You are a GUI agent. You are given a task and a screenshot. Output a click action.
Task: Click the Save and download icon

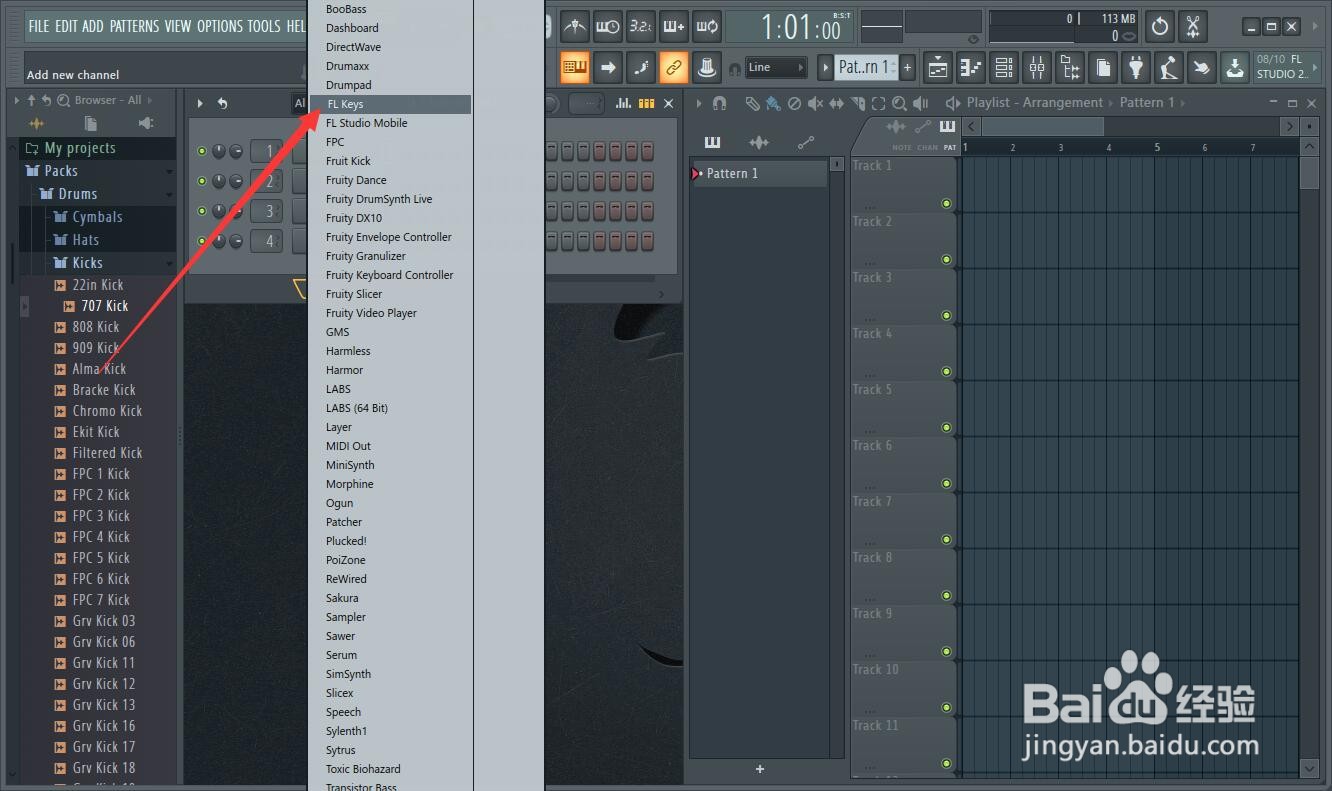(x=1235, y=68)
